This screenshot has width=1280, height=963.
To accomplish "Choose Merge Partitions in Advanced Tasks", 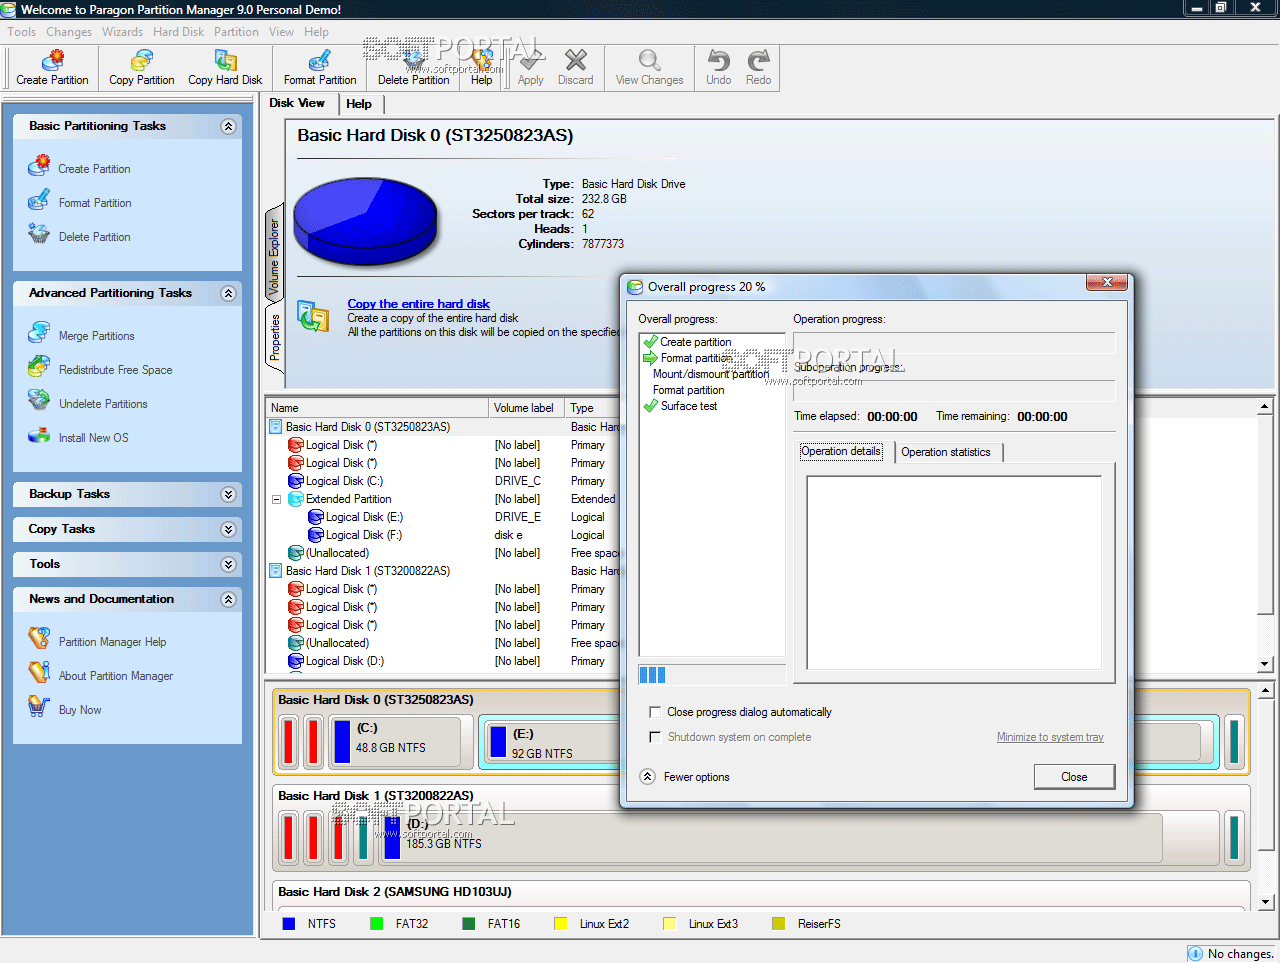I will coord(96,336).
